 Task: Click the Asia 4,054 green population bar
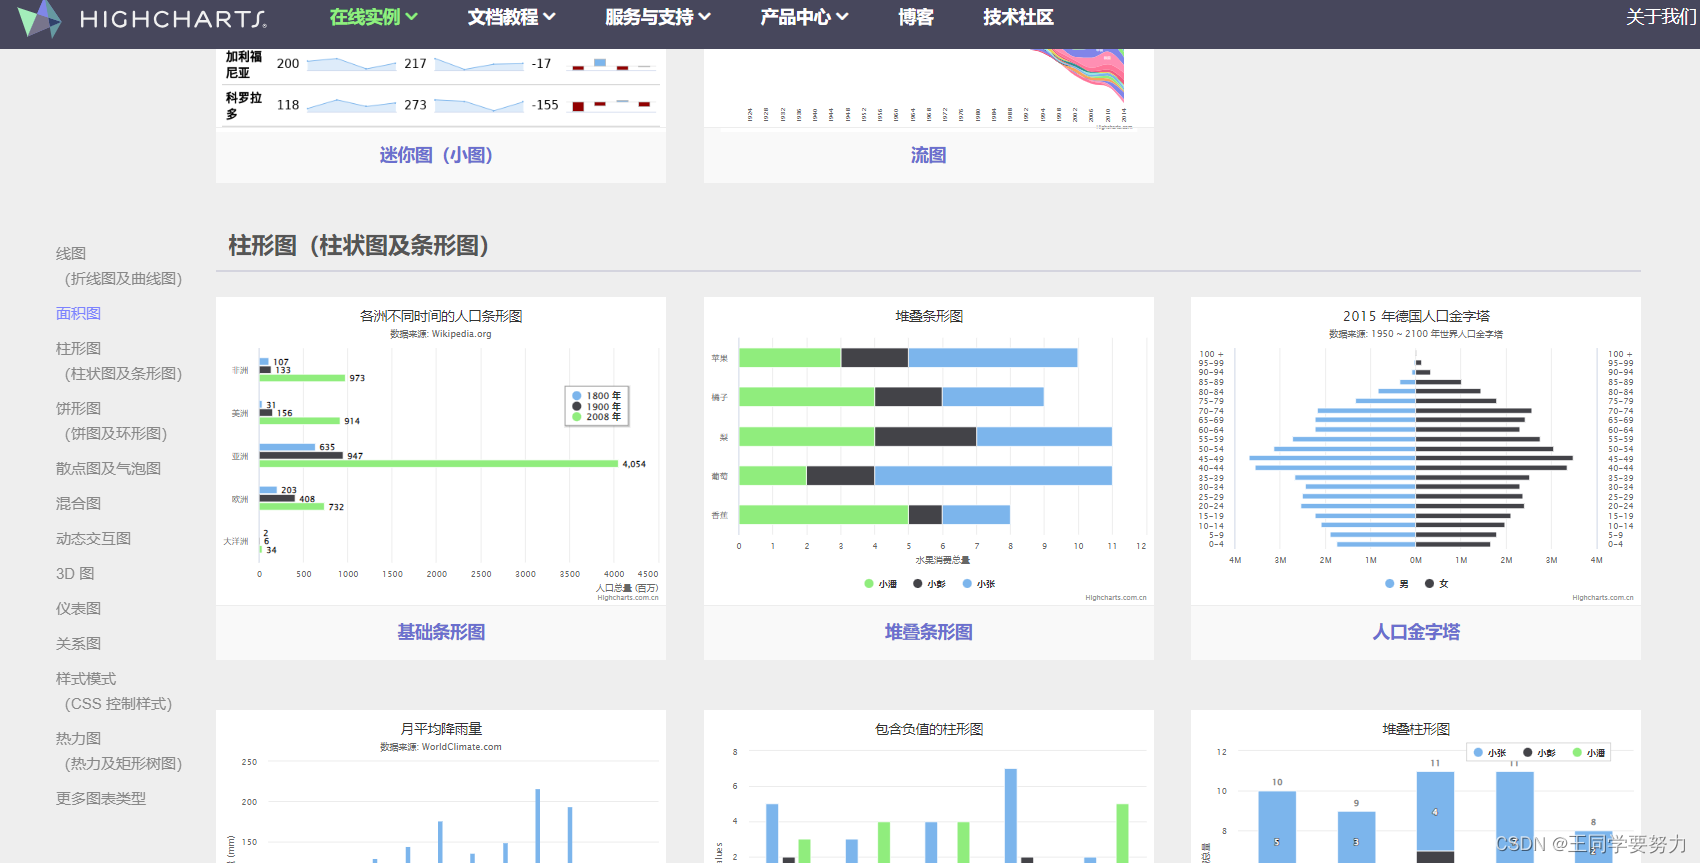(439, 464)
